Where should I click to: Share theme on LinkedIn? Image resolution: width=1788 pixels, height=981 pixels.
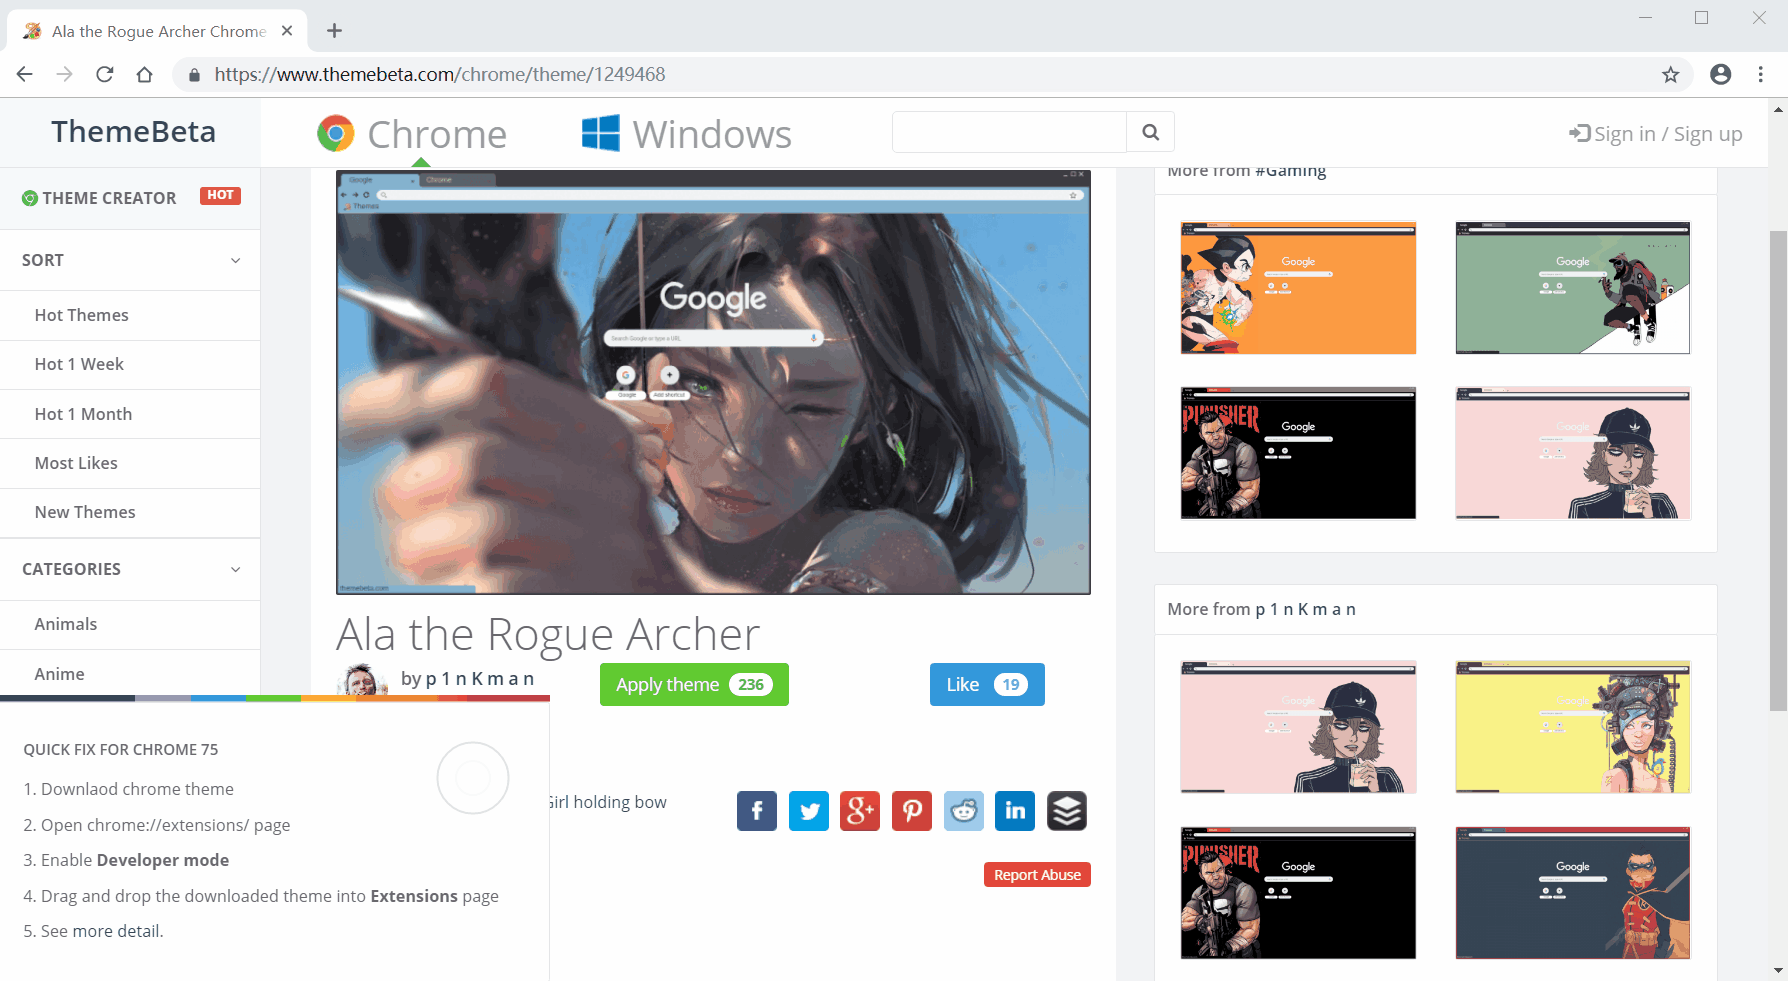(1015, 811)
